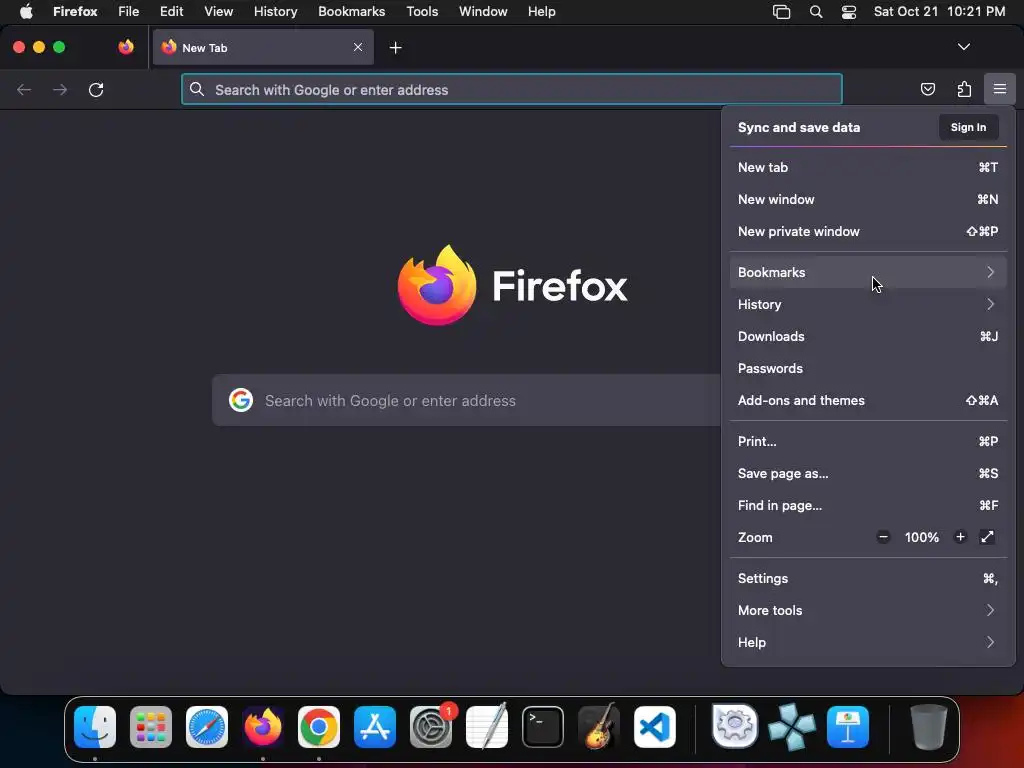Image resolution: width=1024 pixels, height=768 pixels.
Task: Click the page's Google search box
Action: (x=466, y=400)
